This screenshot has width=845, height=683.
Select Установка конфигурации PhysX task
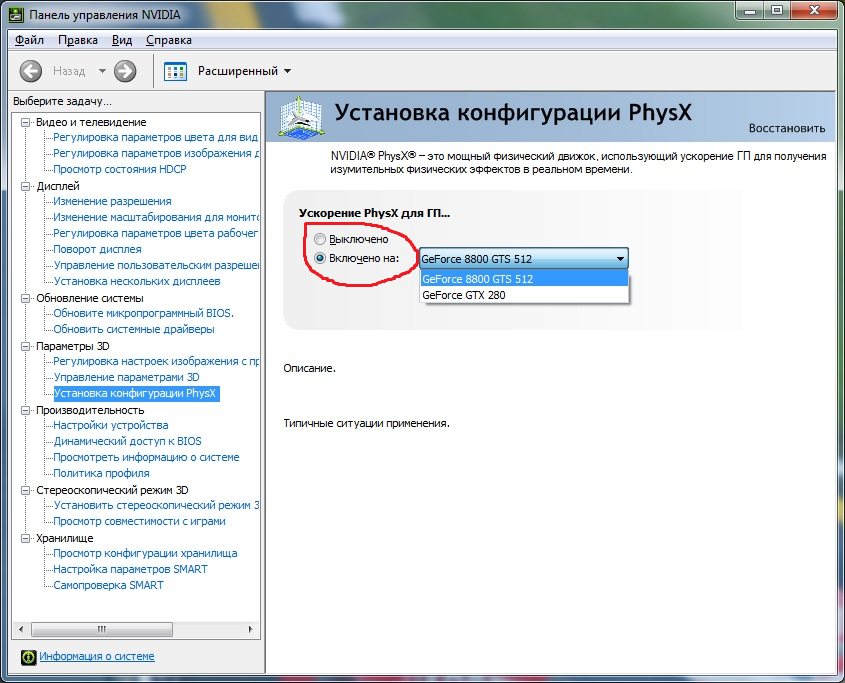[135, 393]
